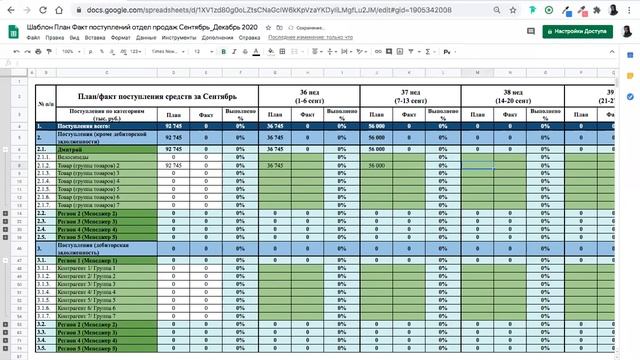Bookmark this page in address bar

pyautogui.click(x=513, y=10)
